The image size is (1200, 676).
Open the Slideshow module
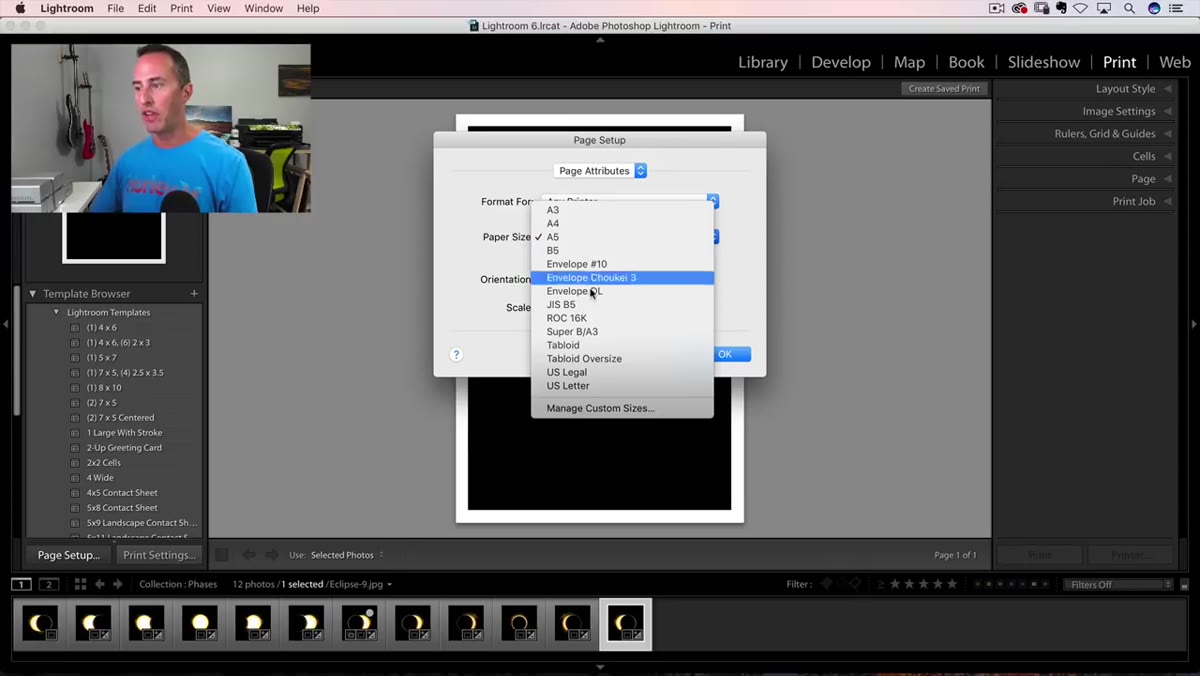tap(1044, 62)
